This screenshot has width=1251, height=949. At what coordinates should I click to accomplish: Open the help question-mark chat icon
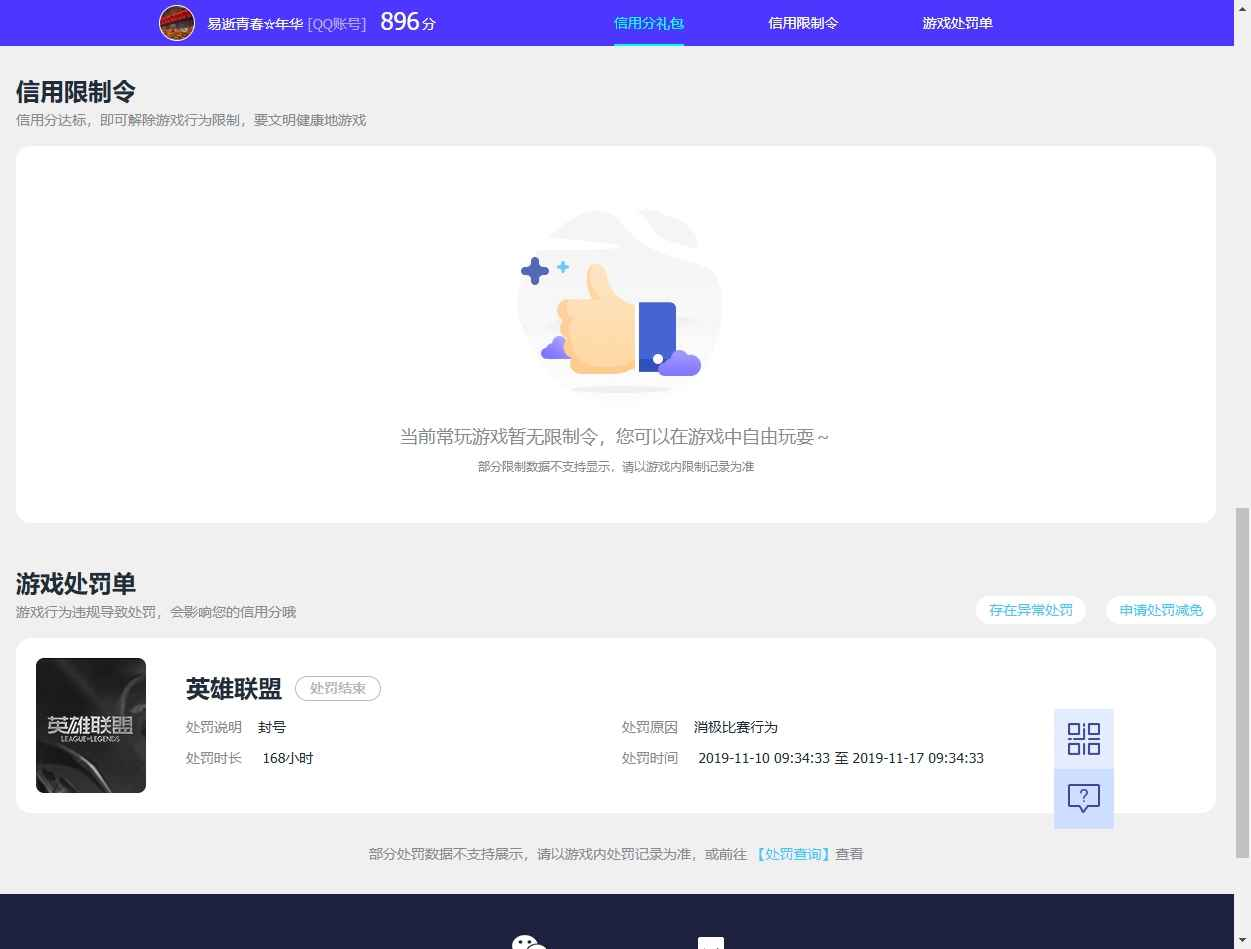click(1084, 799)
